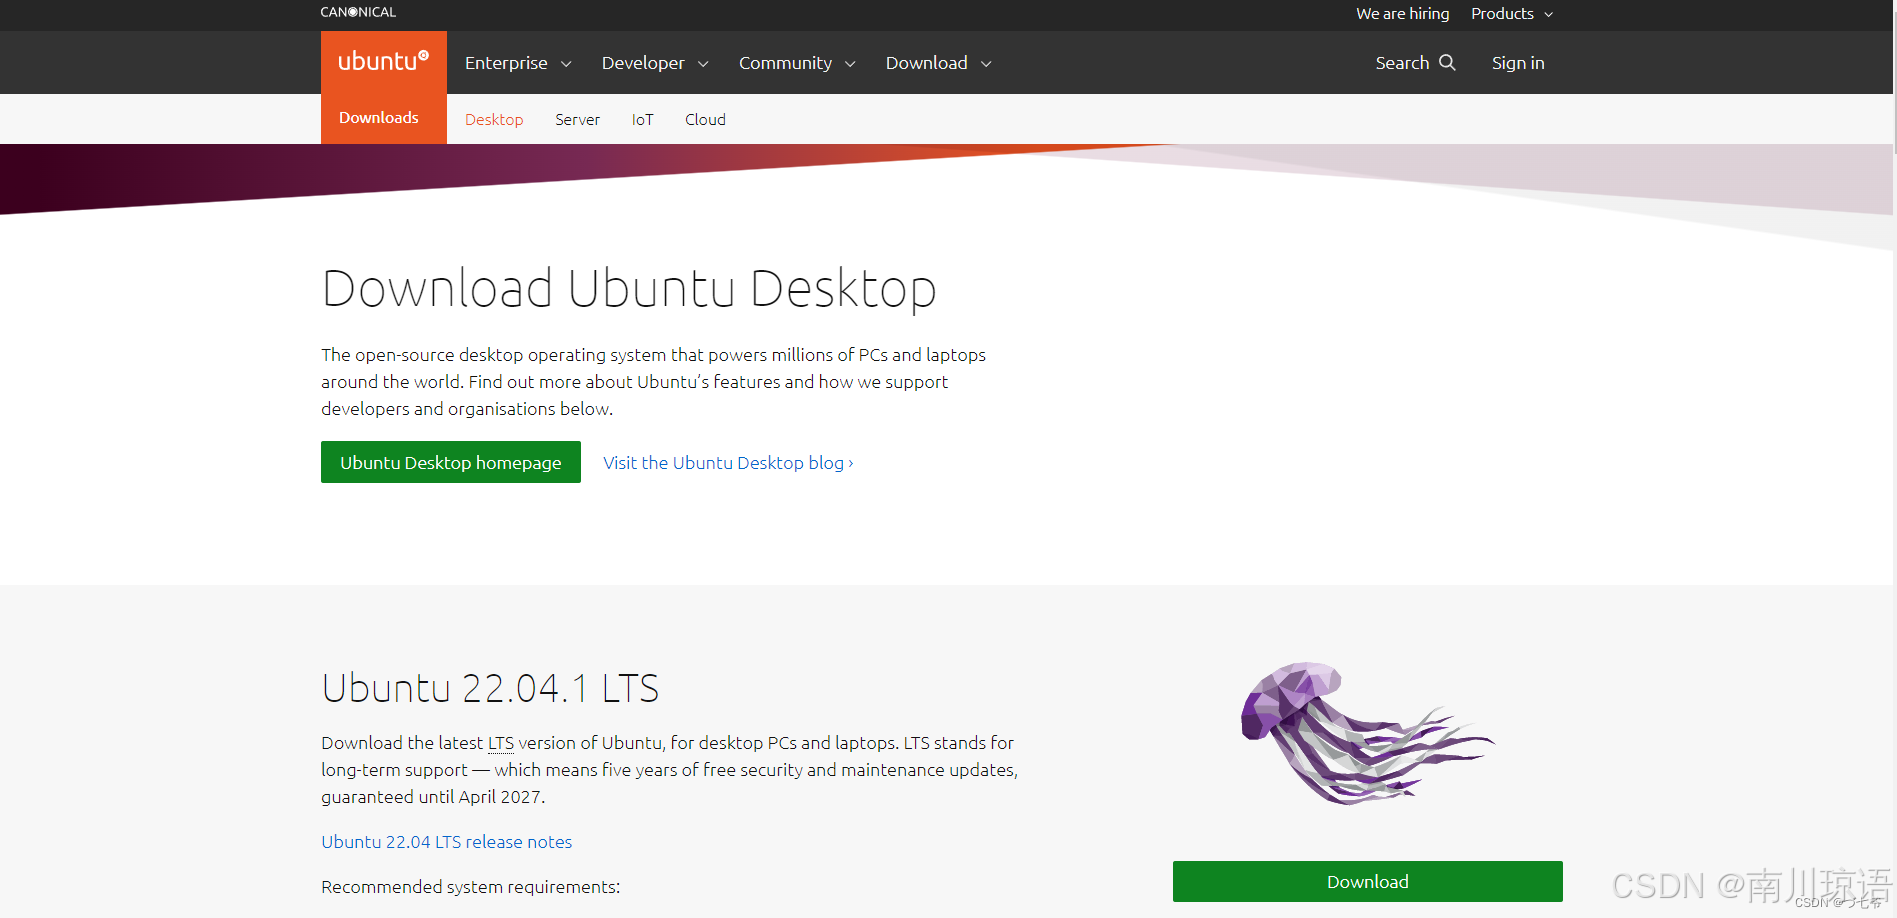Open Ubuntu 22.04 LTS release notes link
The image size is (1897, 918).
tap(446, 842)
